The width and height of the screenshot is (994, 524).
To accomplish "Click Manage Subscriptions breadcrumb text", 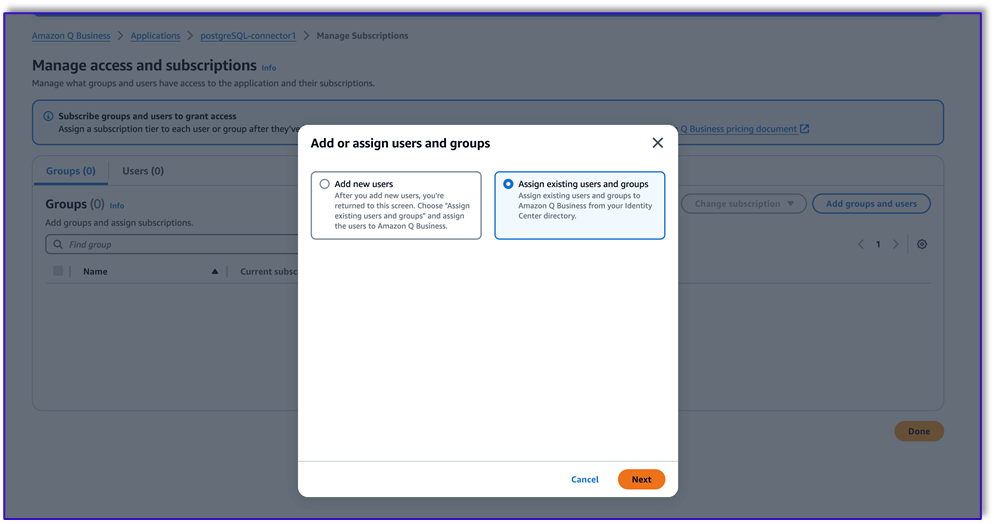I will [x=362, y=36].
